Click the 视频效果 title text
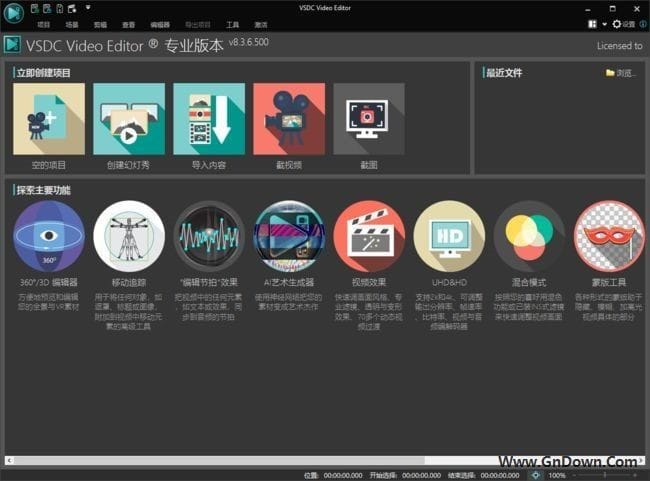The image size is (650, 481). click(369, 282)
